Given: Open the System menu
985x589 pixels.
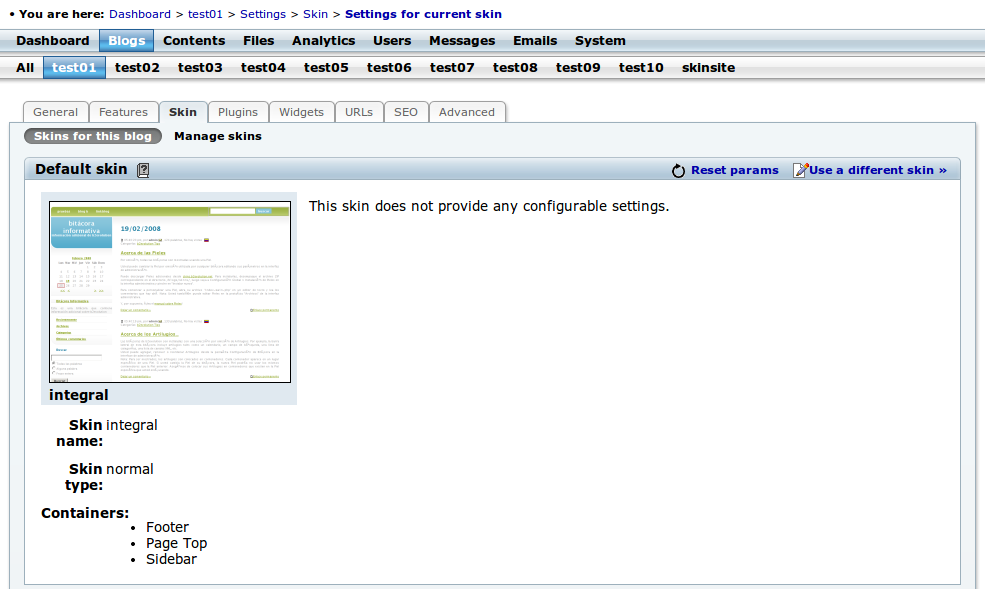Looking at the screenshot, I should tap(601, 41).
